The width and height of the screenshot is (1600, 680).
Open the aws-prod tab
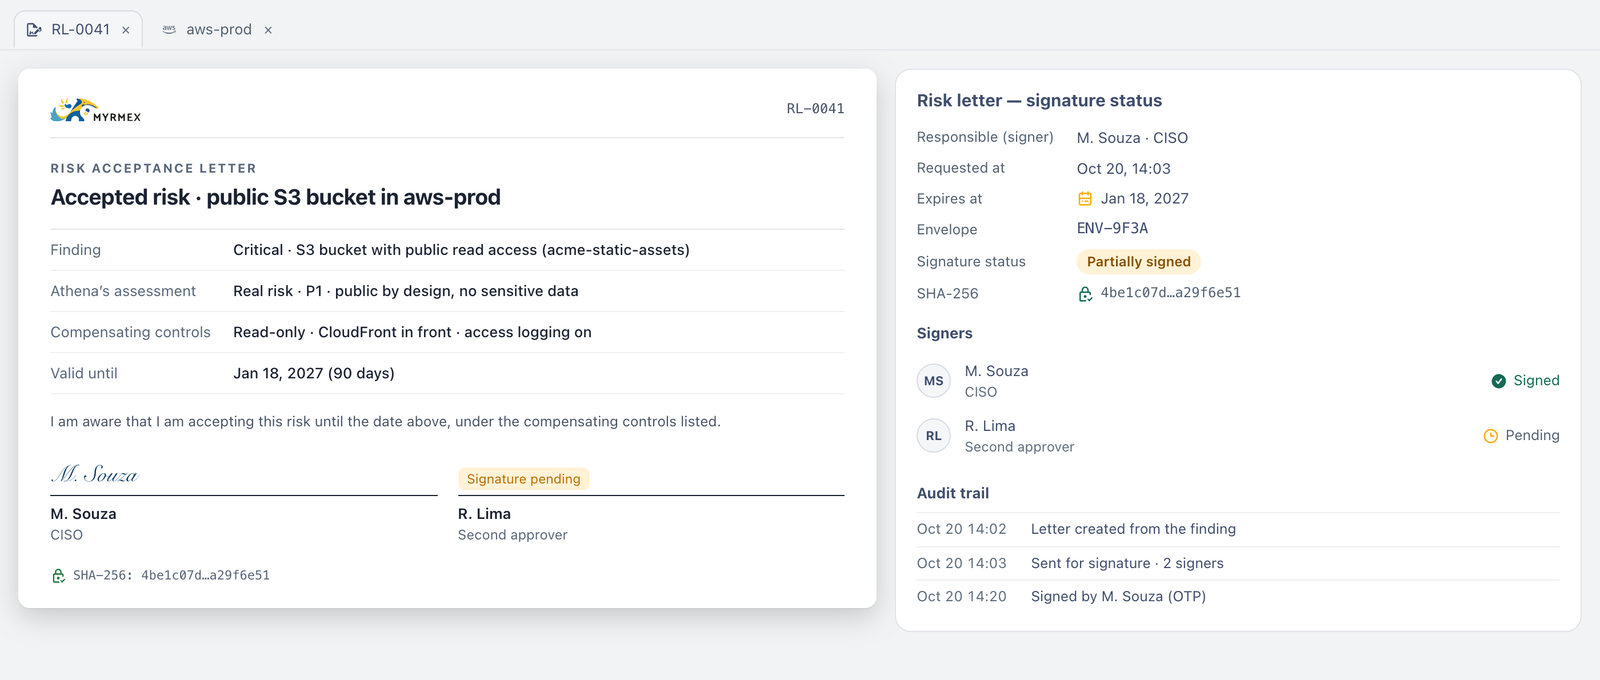tap(217, 30)
